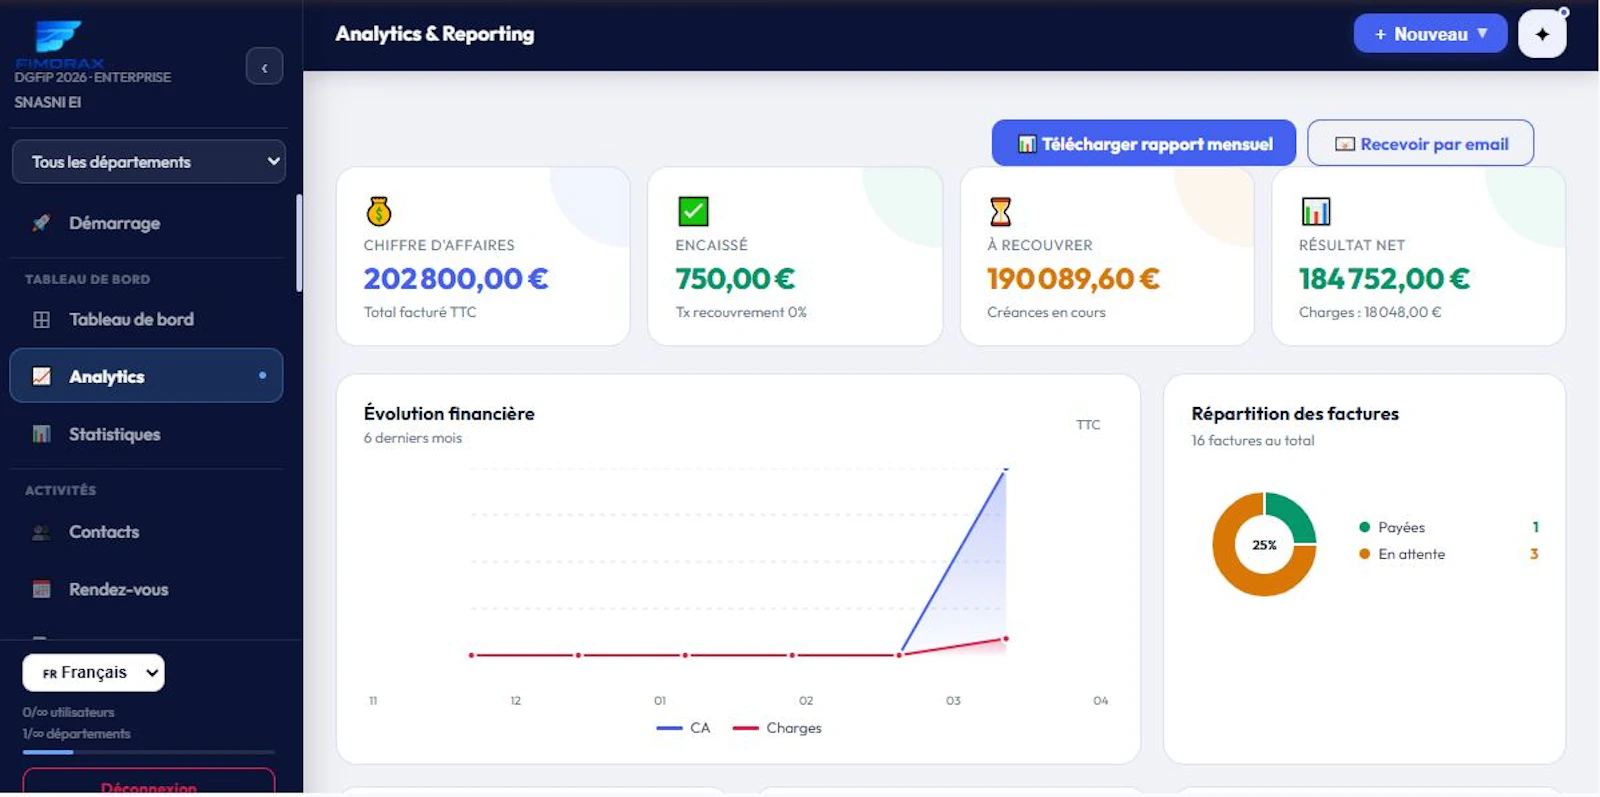Click the 16 factures au total text
Screen dimensions: 1600x797
tap(1253, 440)
